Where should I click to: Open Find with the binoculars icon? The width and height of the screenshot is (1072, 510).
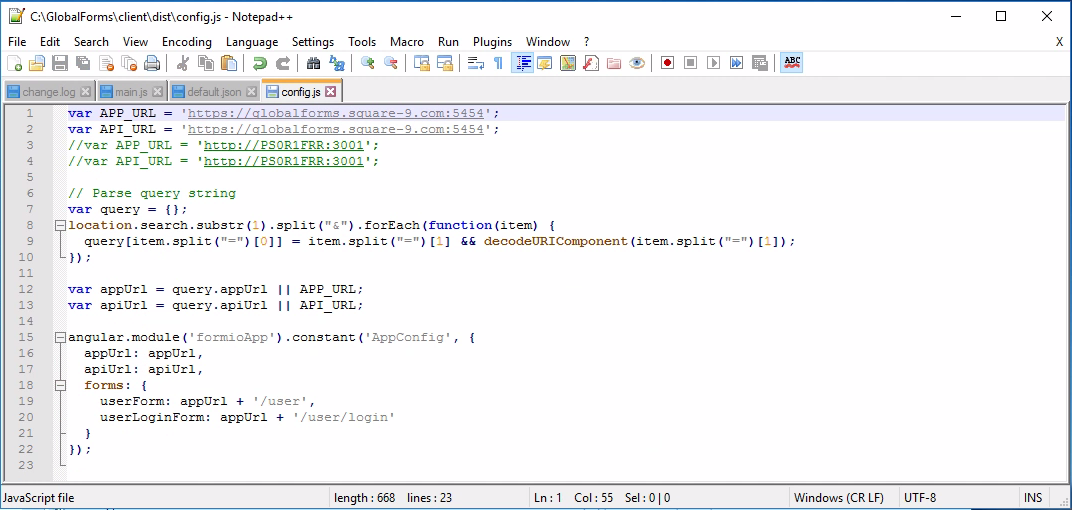[313, 63]
